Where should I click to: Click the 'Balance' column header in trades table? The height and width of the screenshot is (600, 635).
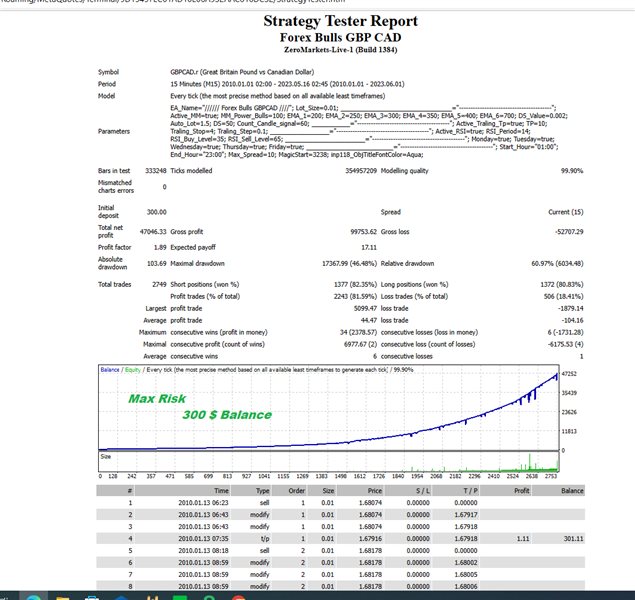point(572,491)
